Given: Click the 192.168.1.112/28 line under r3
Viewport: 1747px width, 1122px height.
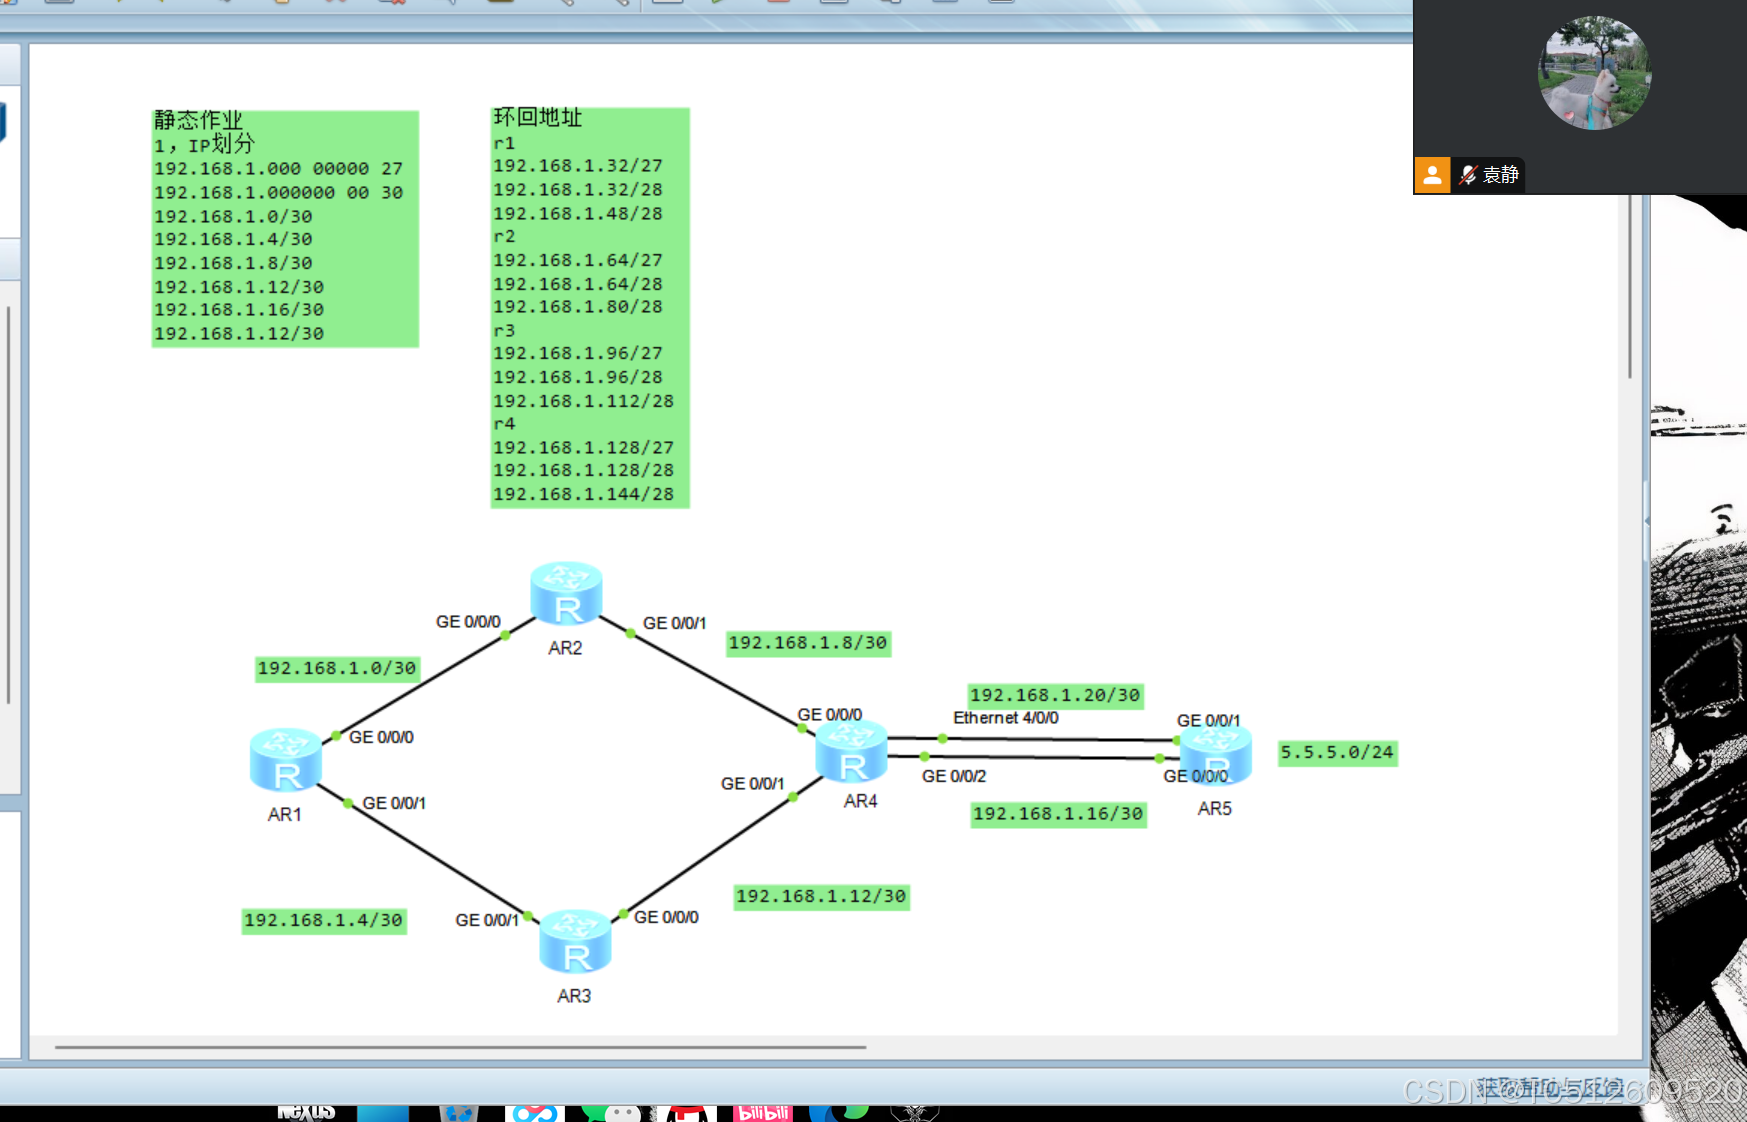Looking at the screenshot, I should (x=584, y=401).
